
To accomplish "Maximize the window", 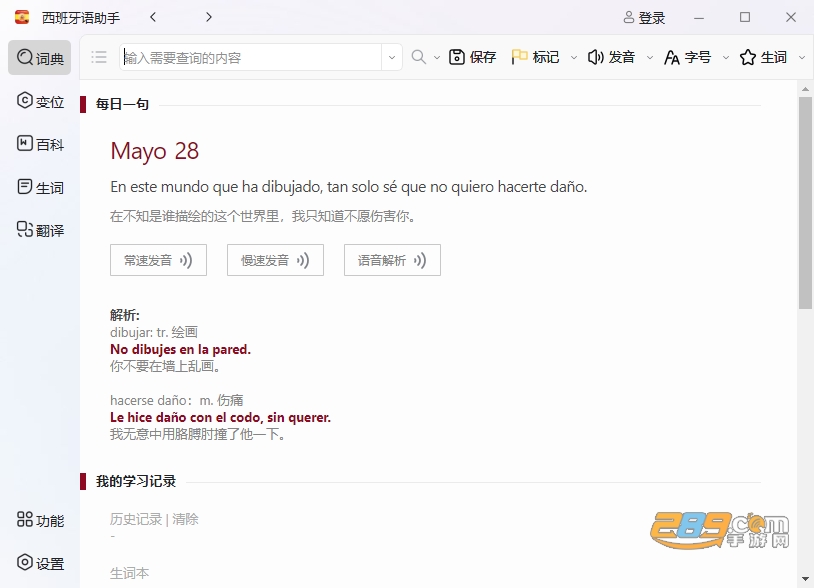I will tap(745, 18).
